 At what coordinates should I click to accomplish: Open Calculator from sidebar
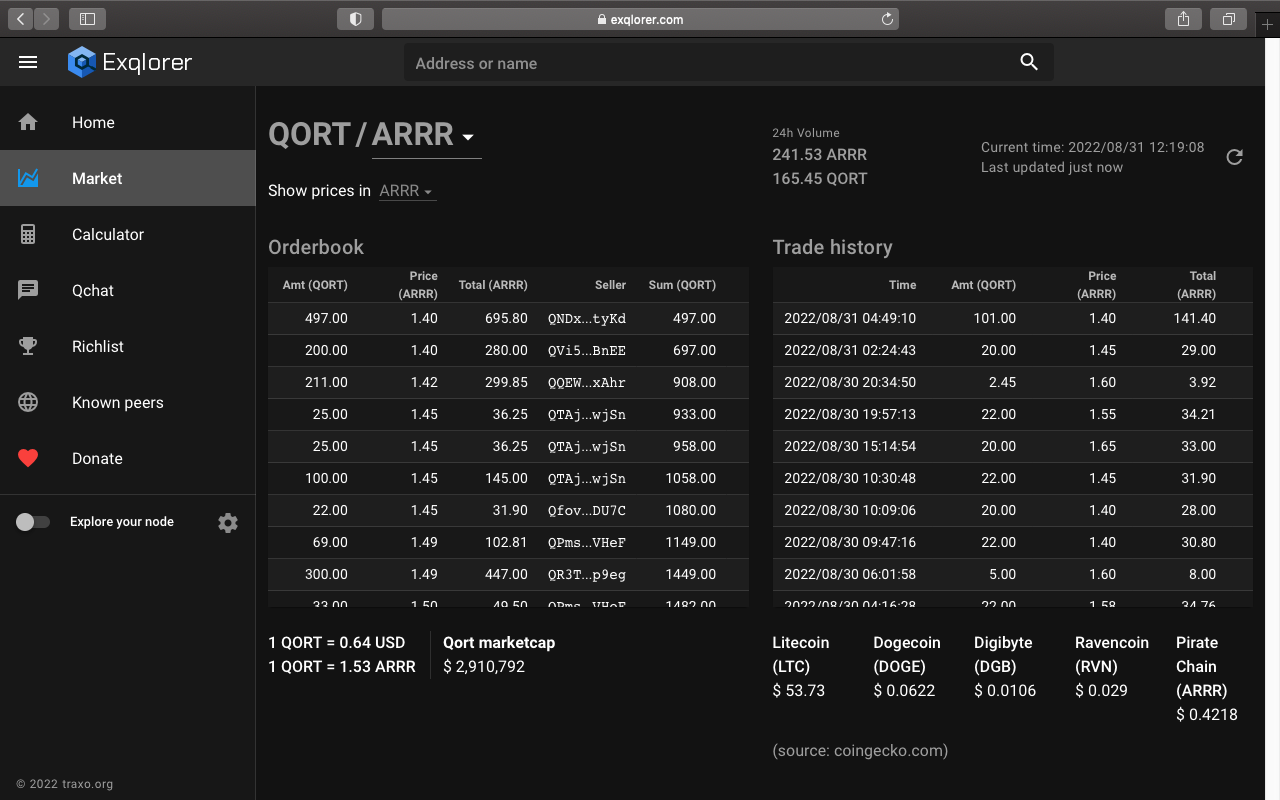coord(128,234)
